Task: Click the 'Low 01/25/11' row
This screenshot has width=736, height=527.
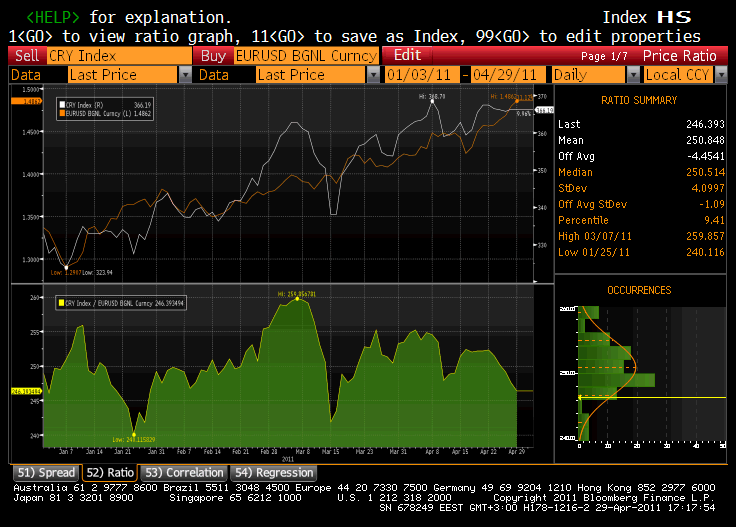Action: coord(641,252)
